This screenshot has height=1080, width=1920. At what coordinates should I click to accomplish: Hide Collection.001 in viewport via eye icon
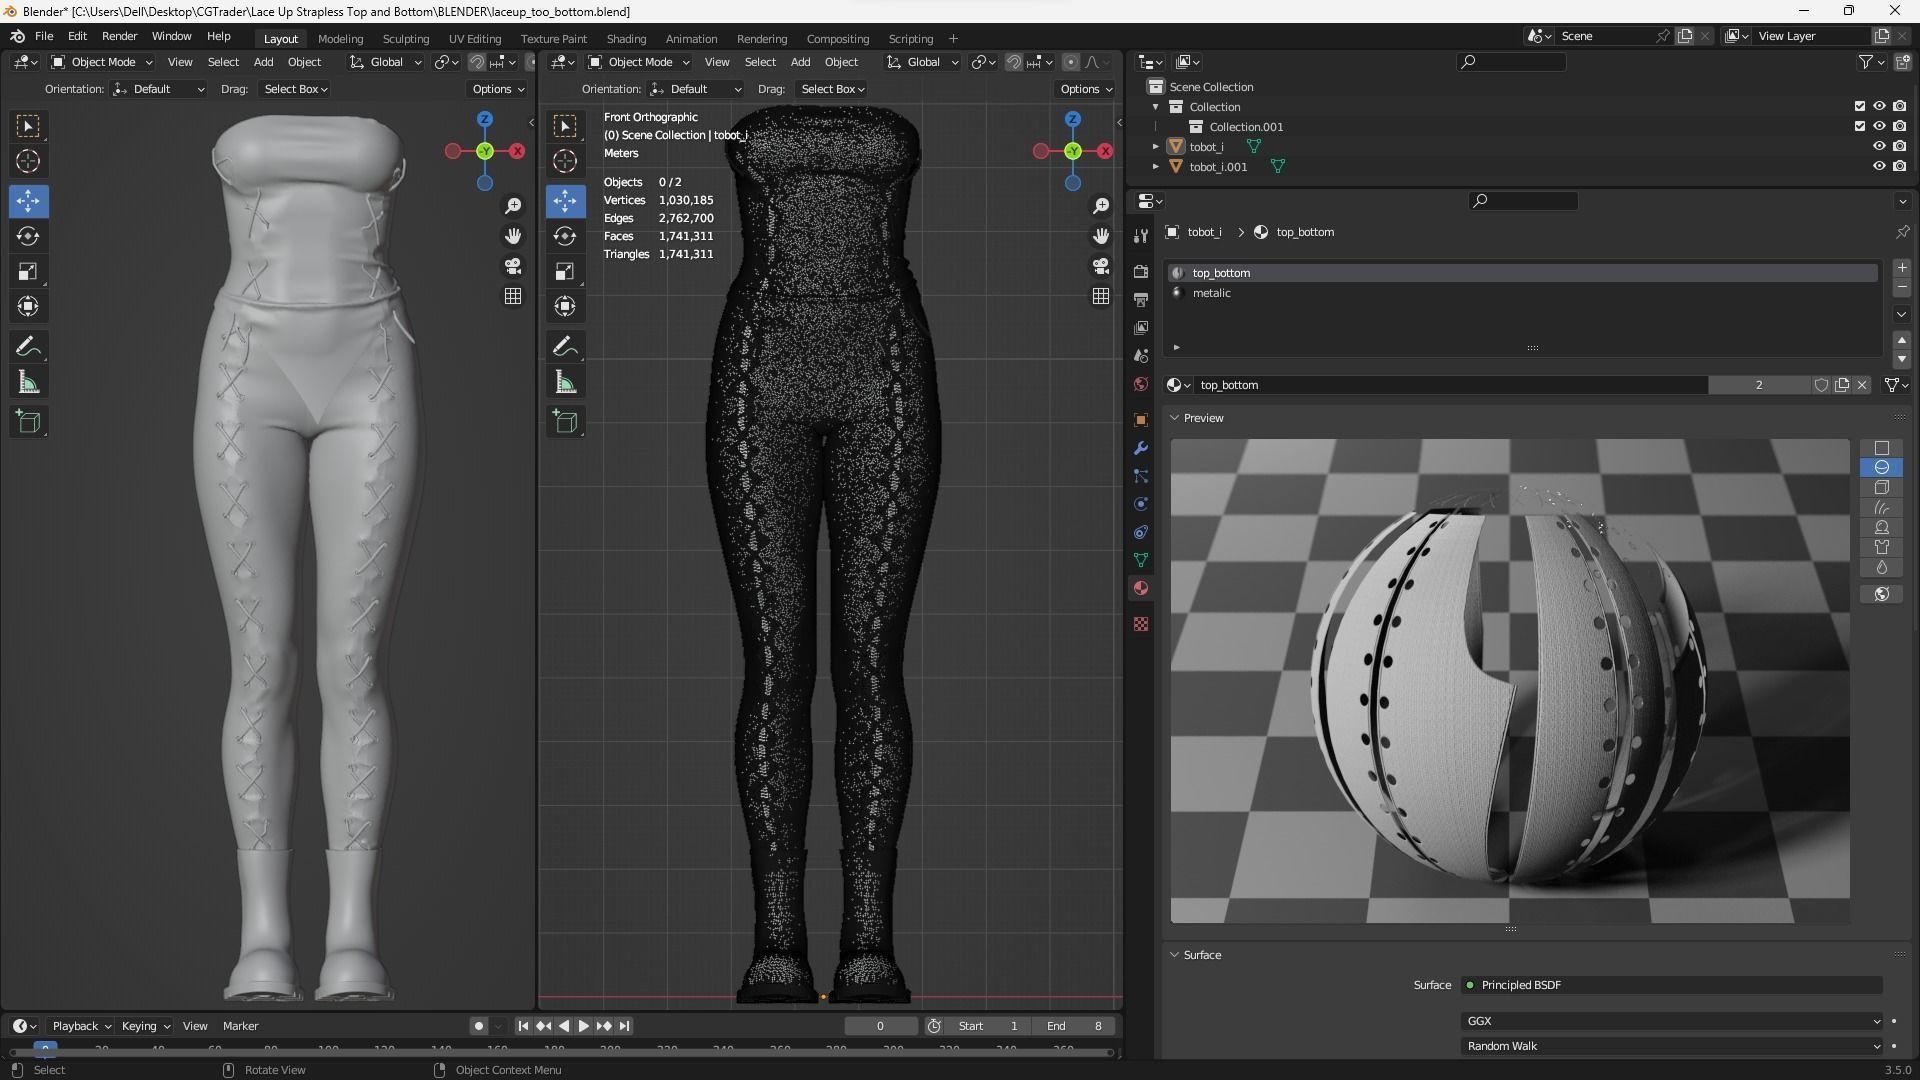click(1879, 126)
